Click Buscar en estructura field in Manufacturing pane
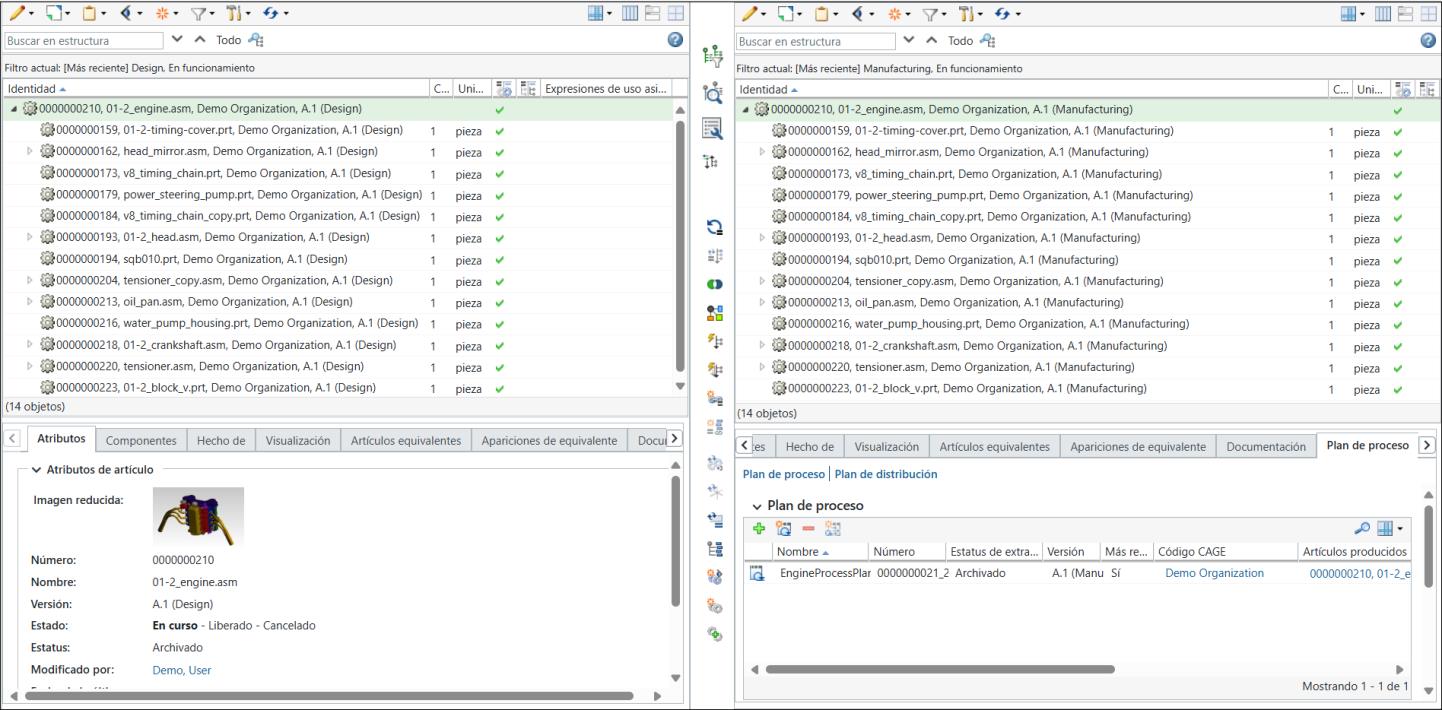The width and height of the screenshot is (1442, 710). 815,42
